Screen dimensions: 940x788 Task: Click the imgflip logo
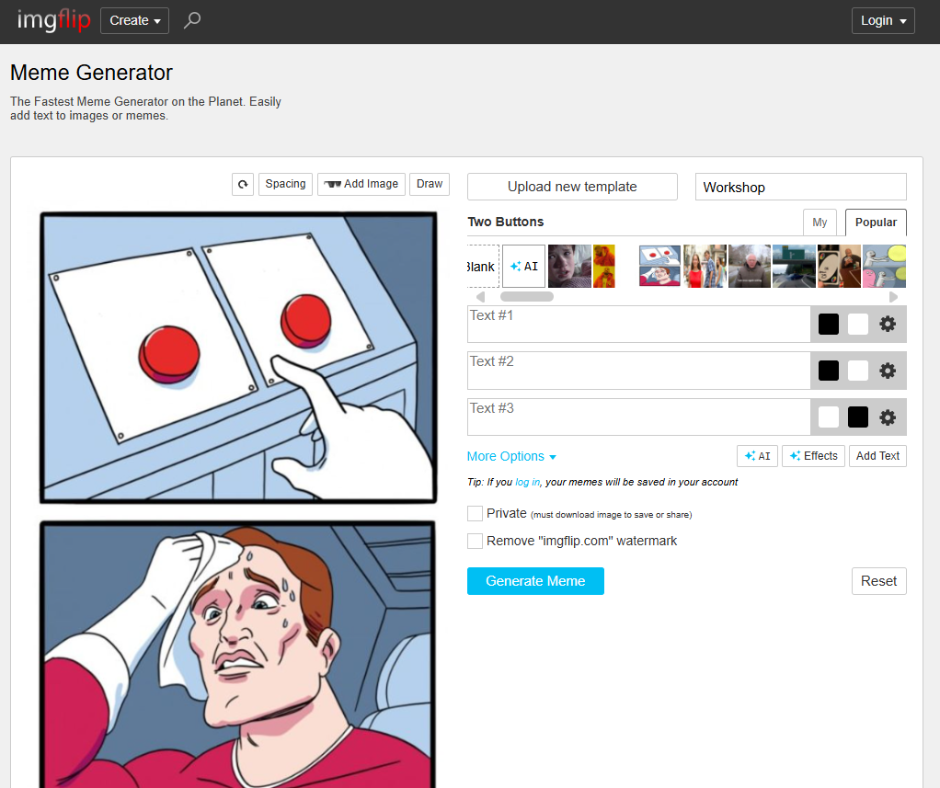click(x=54, y=20)
